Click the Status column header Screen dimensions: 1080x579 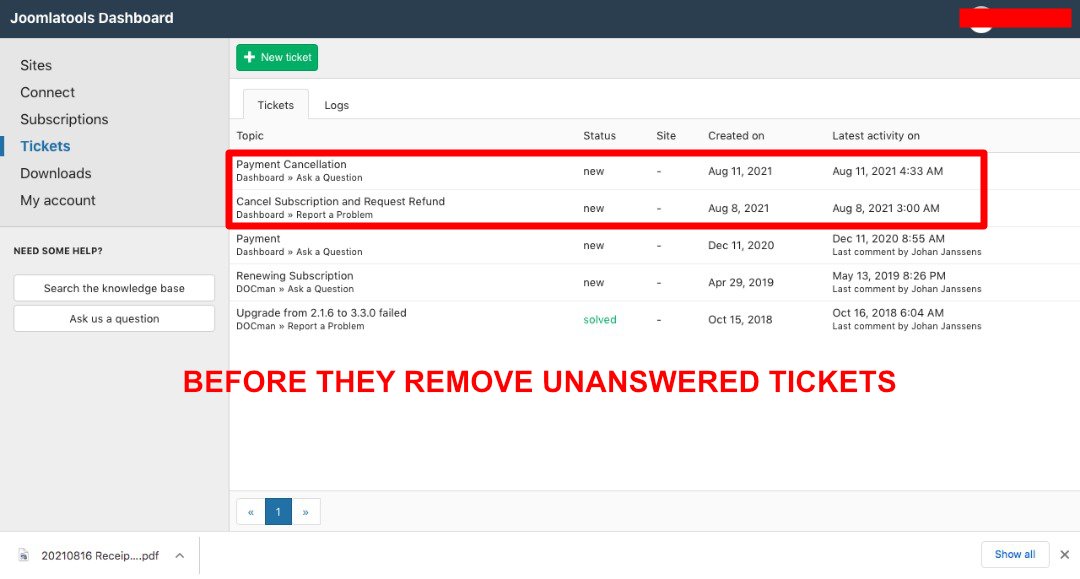599,136
